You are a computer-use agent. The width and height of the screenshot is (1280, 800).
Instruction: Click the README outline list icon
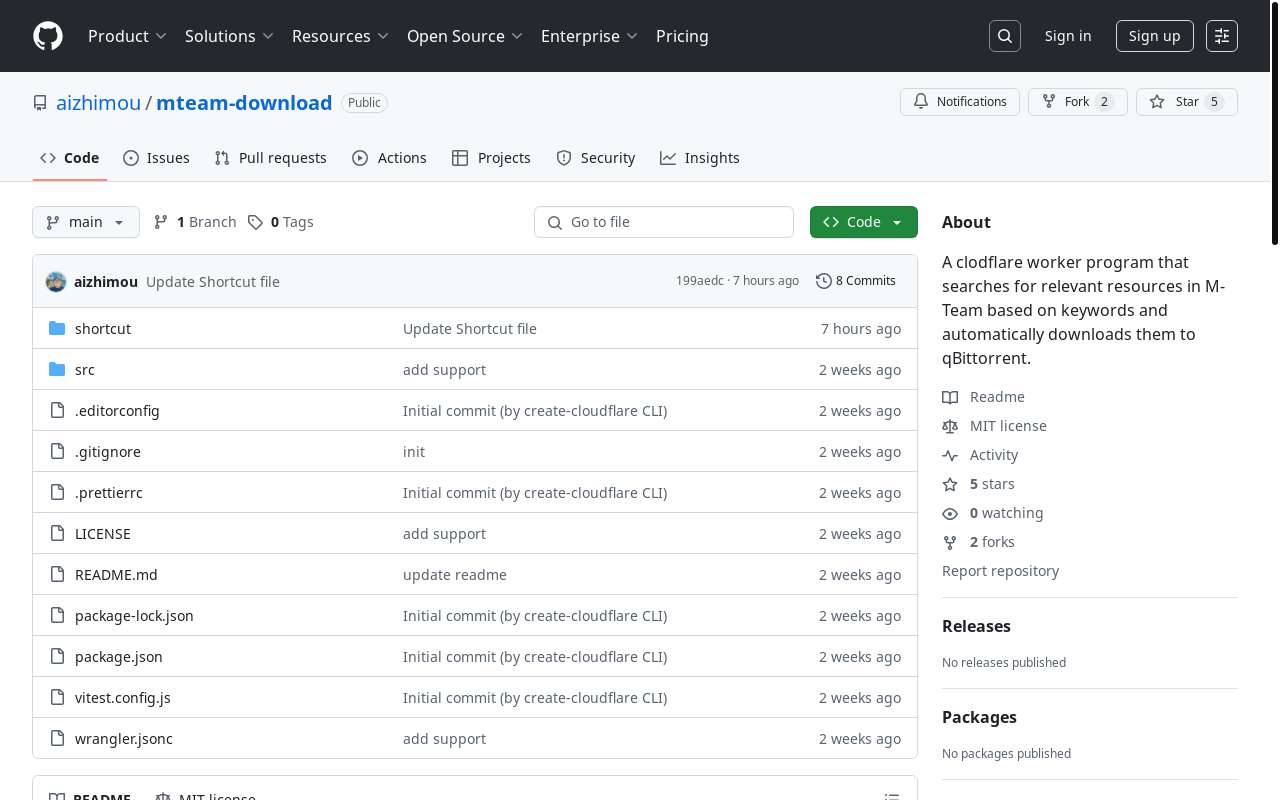point(891,796)
